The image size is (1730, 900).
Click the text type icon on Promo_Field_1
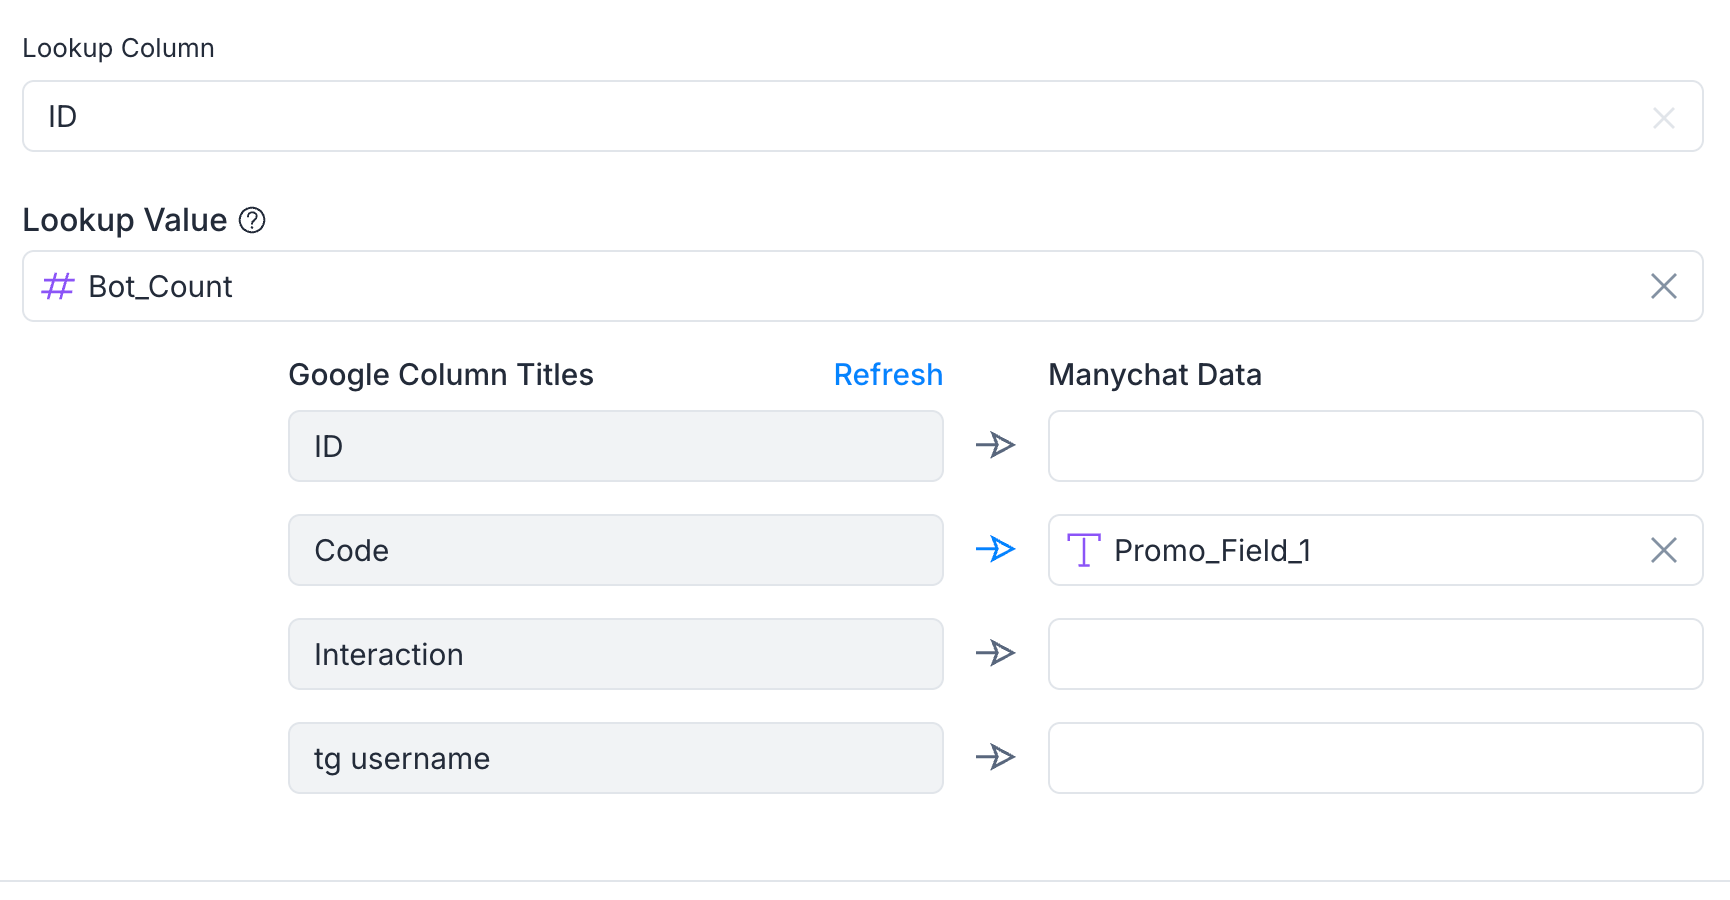coord(1083,550)
